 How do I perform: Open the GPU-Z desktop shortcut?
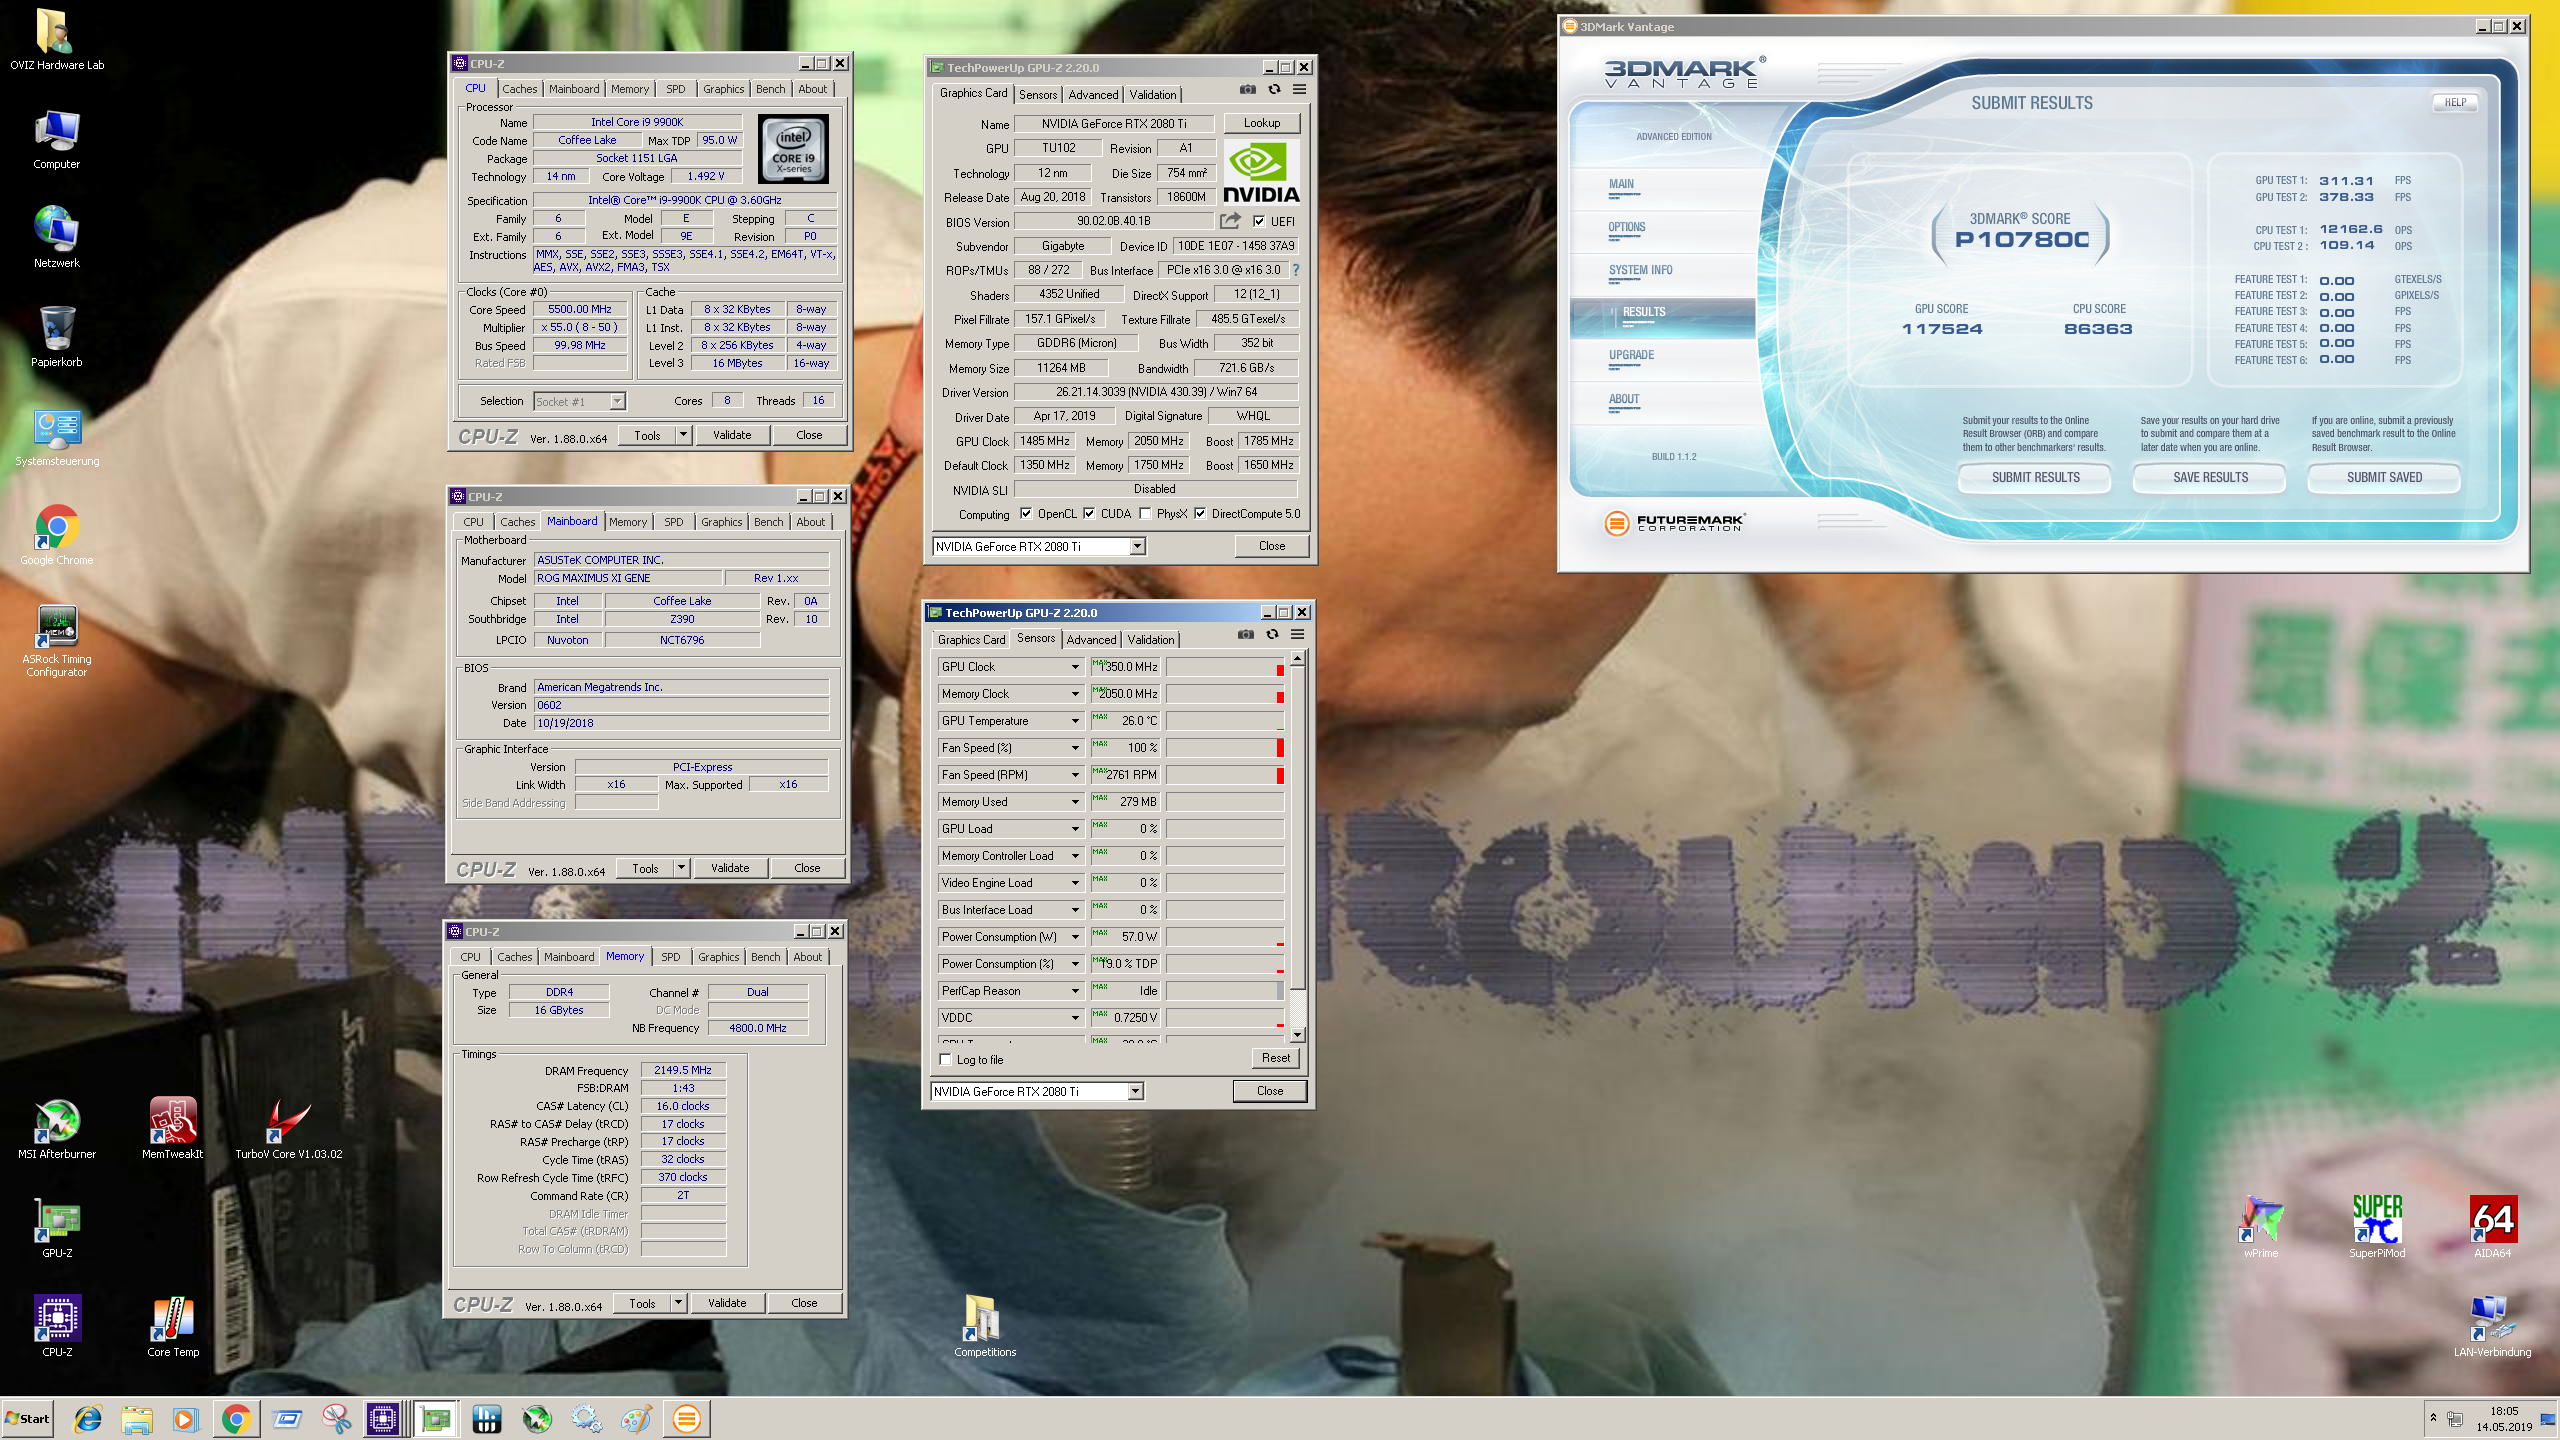(57, 1227)
